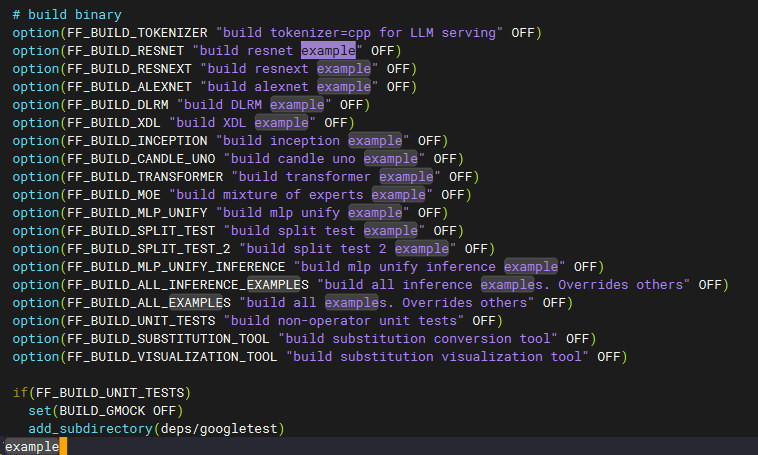The height and width of the screenshot is (455, 758).
Task: Click FF_BUILD_TOKENIZER option name
Action: [x=137, y=32]
